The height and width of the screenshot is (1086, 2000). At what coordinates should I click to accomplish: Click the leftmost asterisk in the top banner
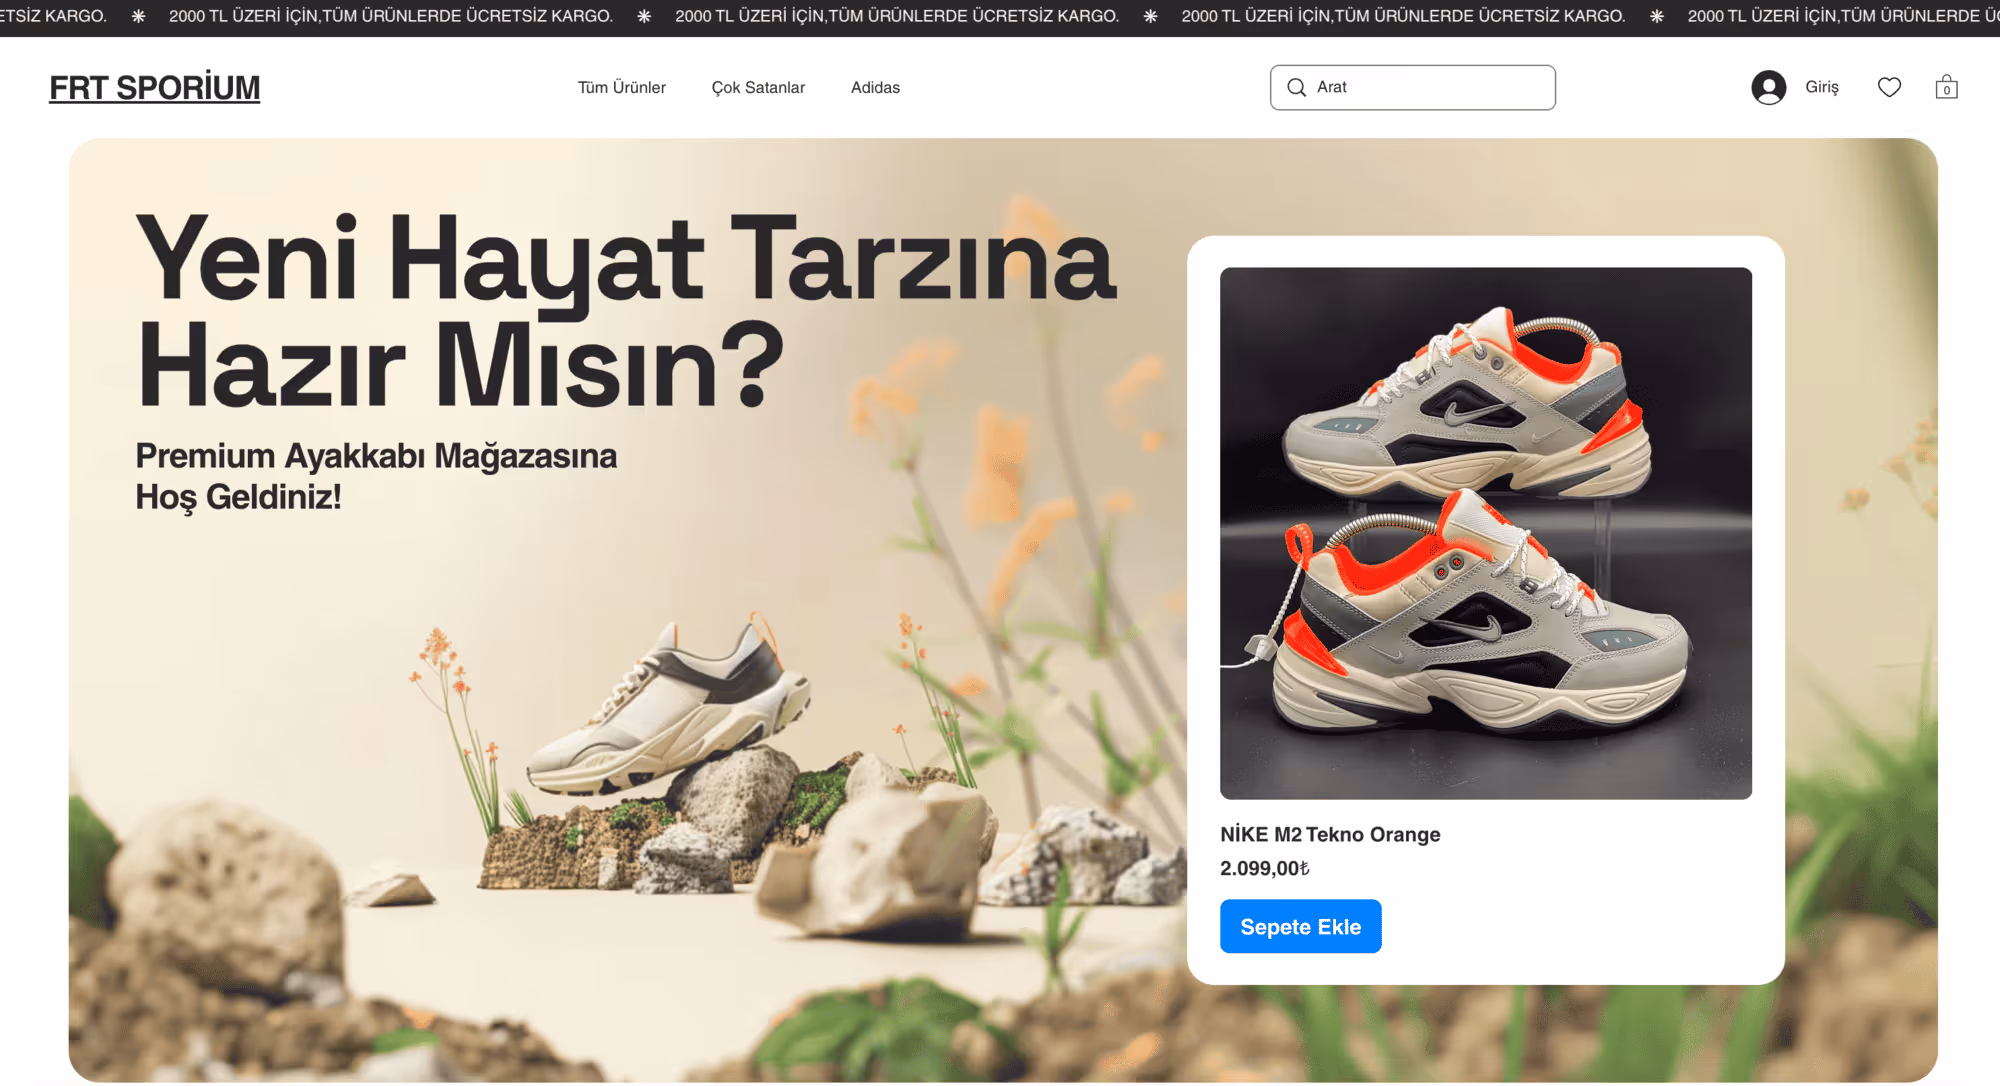point(138,16)
